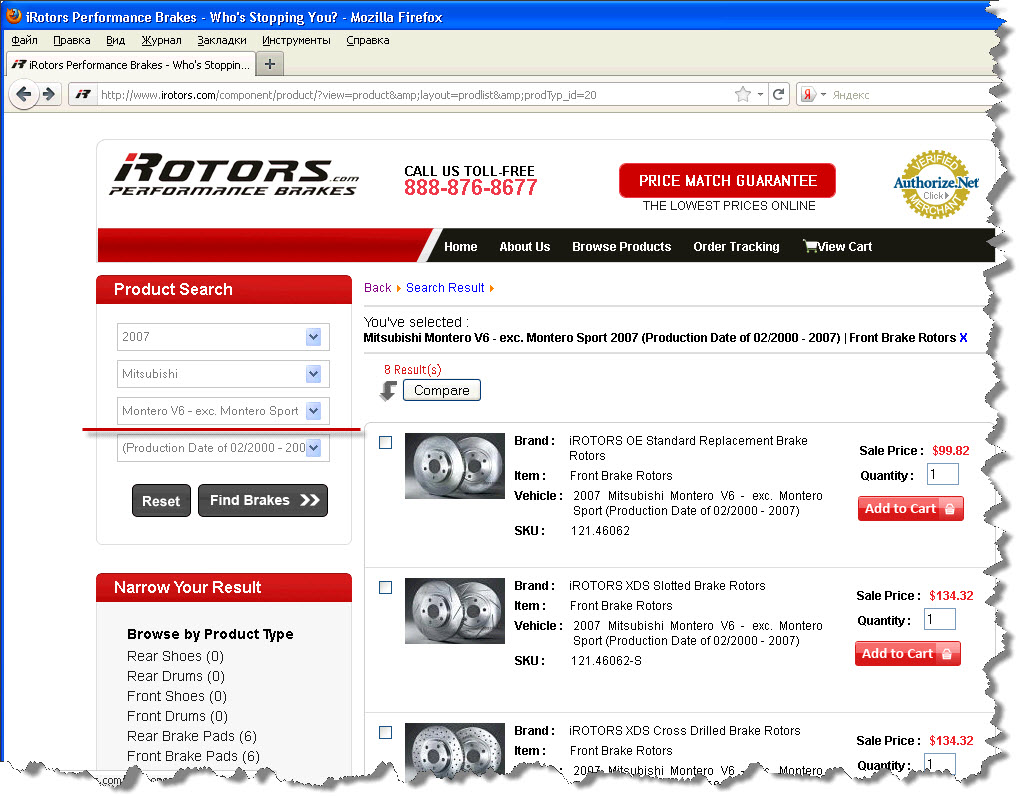Screen dimensions: 1019x796
Task: Click the iRotors Performance Brakes logo
Action: pyautogui.click(x=233, y=176)
